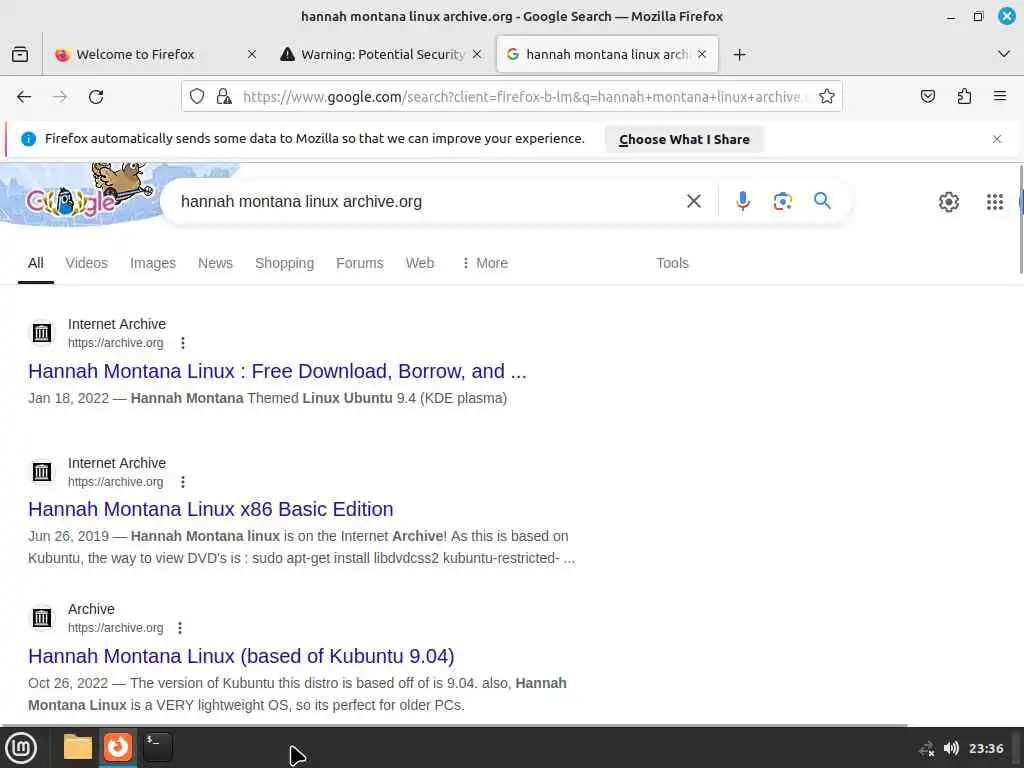
Task: Switch to Welcome to Firefox tab
Action: (x=155, y=54)
